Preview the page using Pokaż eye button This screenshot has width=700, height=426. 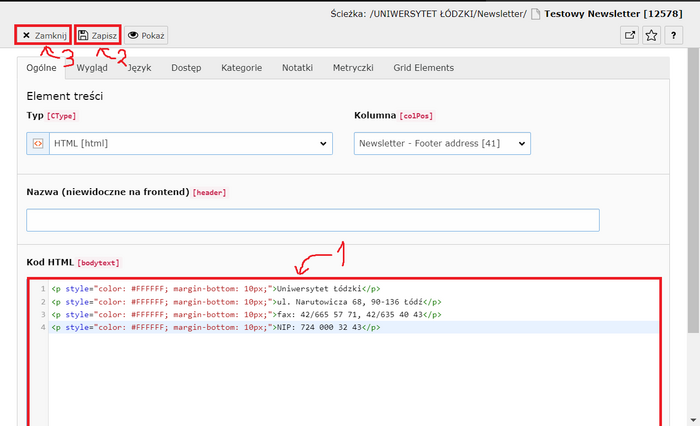point(146,35)
